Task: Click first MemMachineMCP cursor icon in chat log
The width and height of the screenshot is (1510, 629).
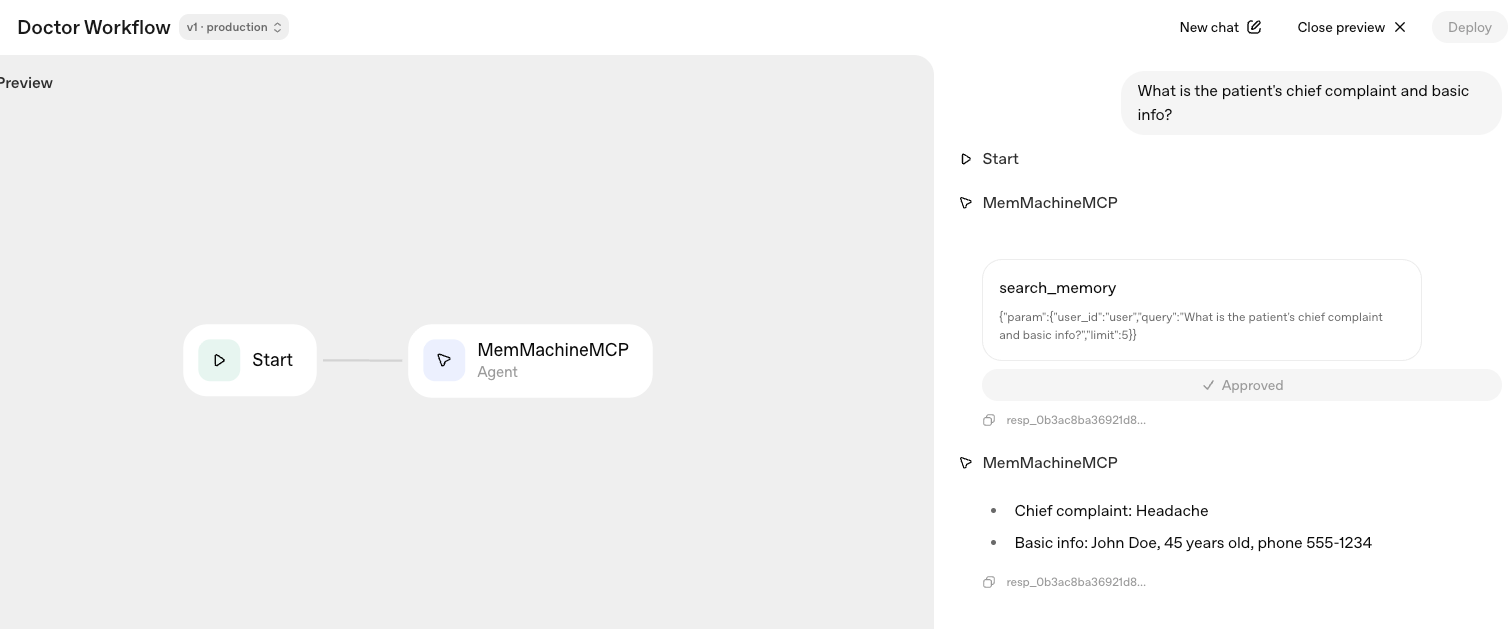Action: point(966,203)
